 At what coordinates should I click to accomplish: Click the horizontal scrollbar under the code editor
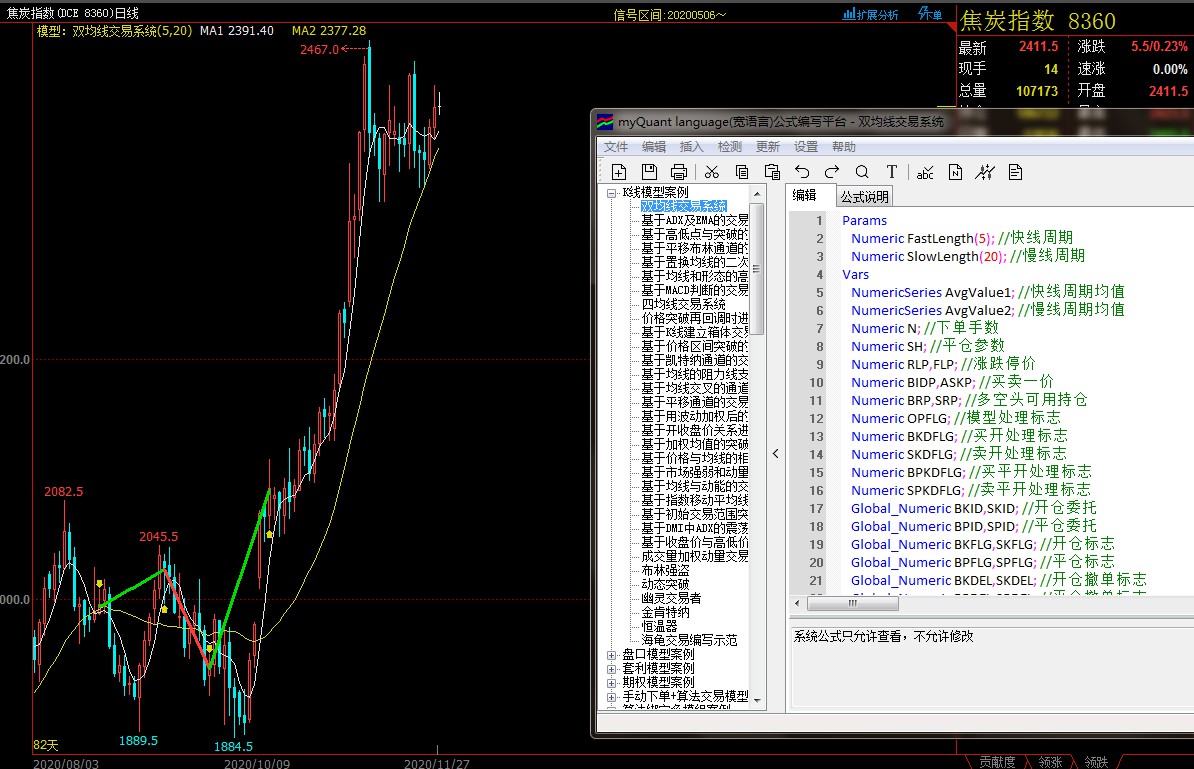point(990,604)
